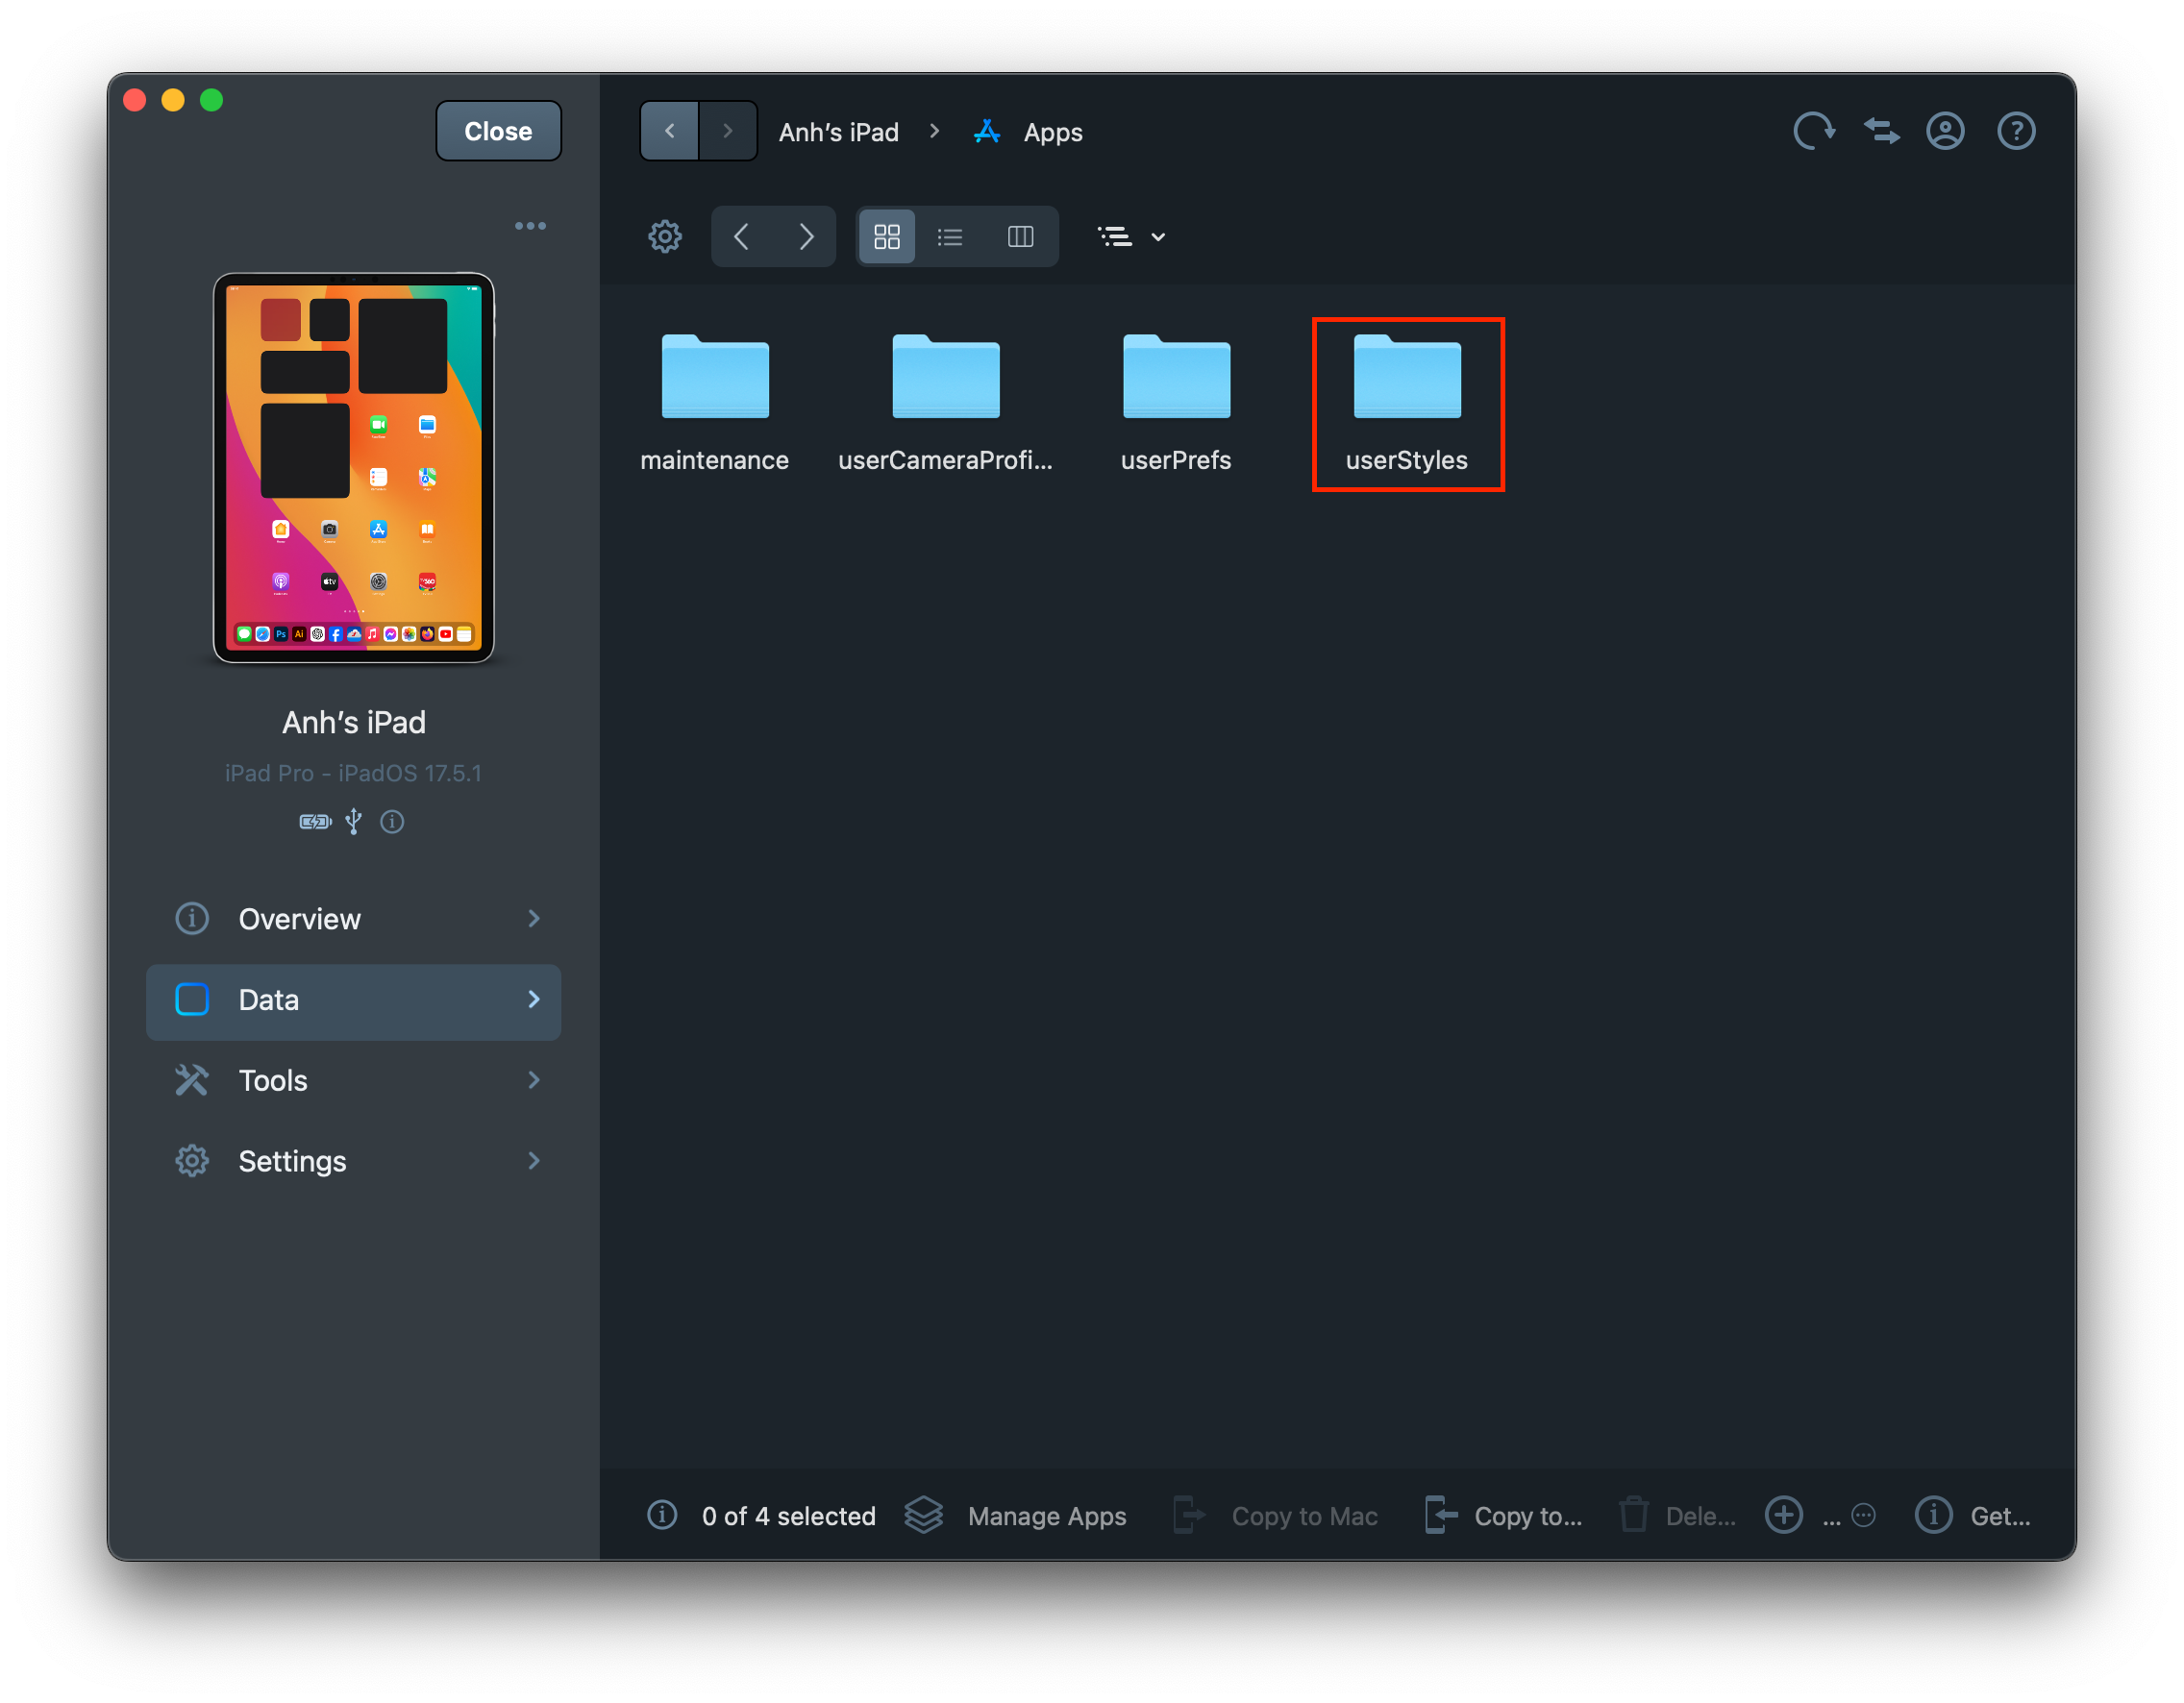This screenshot has width=2184, height=1703.
Task: Click the battery status icon
Action: (315, 822)
